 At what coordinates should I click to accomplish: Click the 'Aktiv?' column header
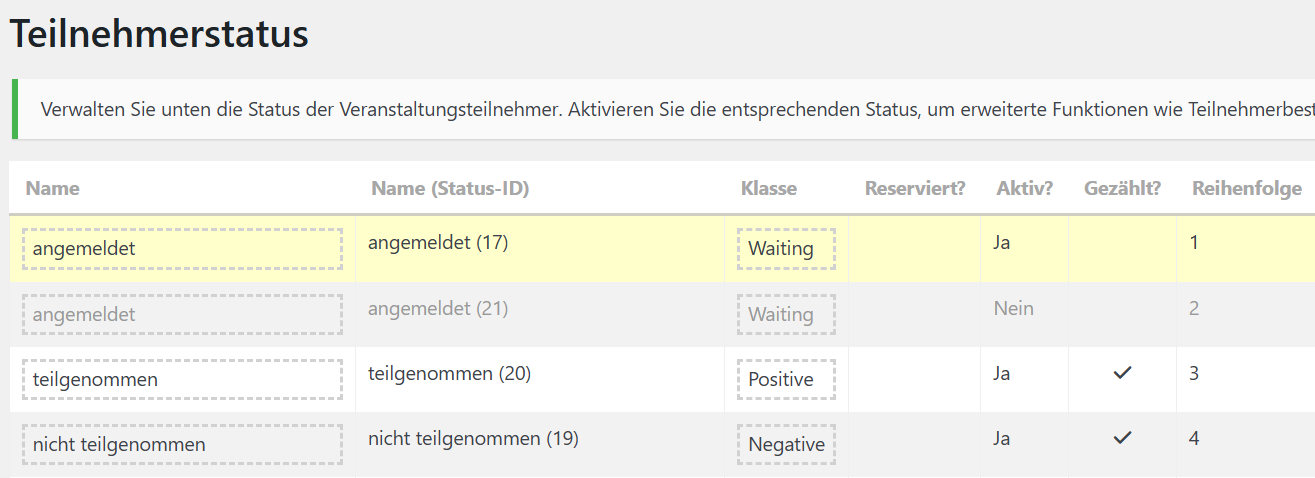[1024, 188]
